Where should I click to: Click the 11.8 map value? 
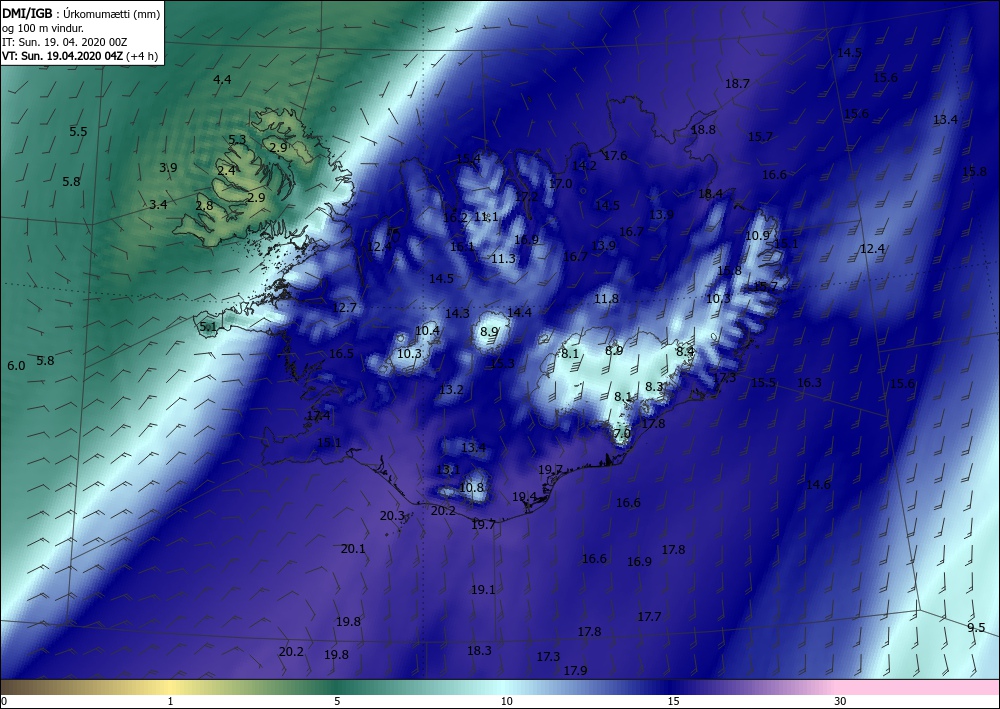[x=607, y=298]
